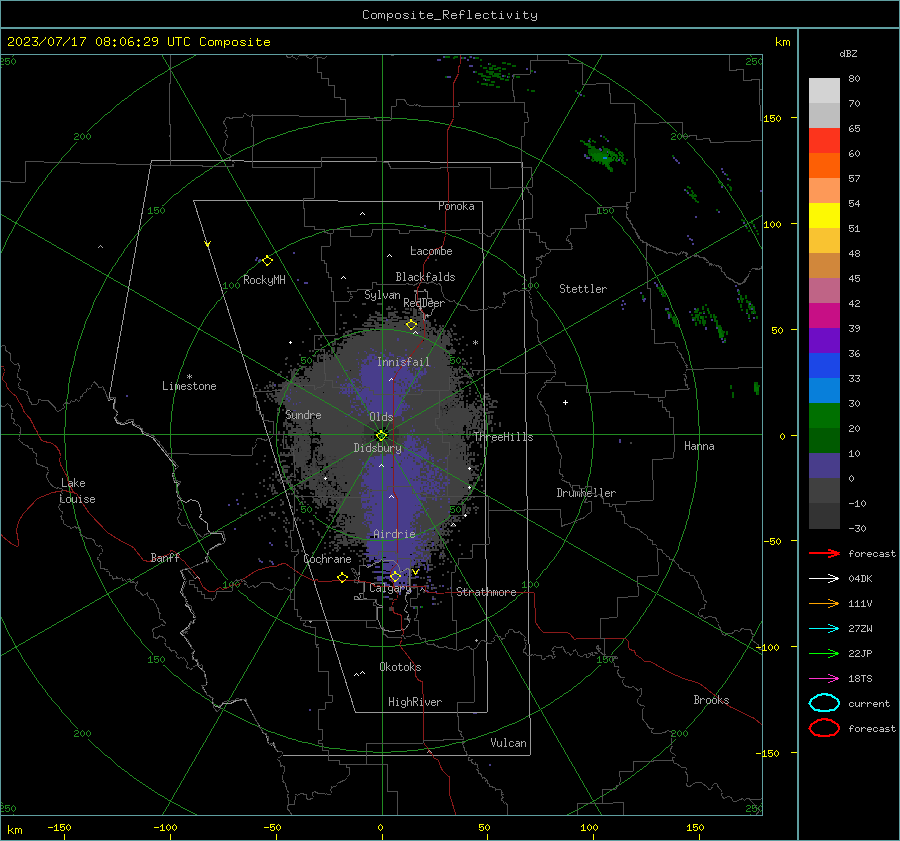
Task: Click the white plus marker west of Hanna
Action: point(565,402)
